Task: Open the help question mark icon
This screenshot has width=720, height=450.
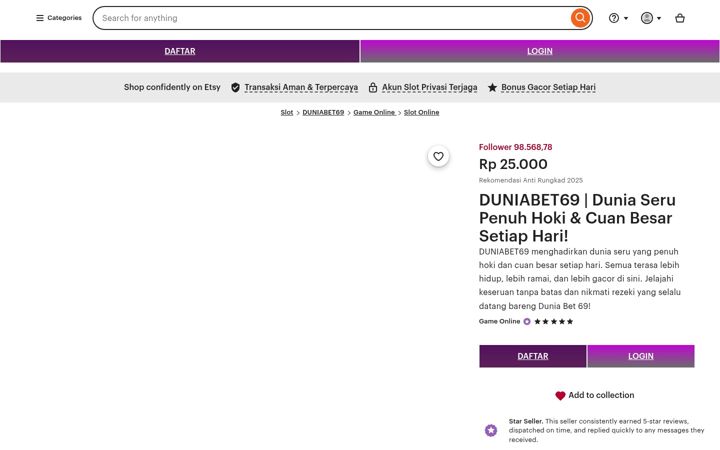Action: (x=613, y=18)
